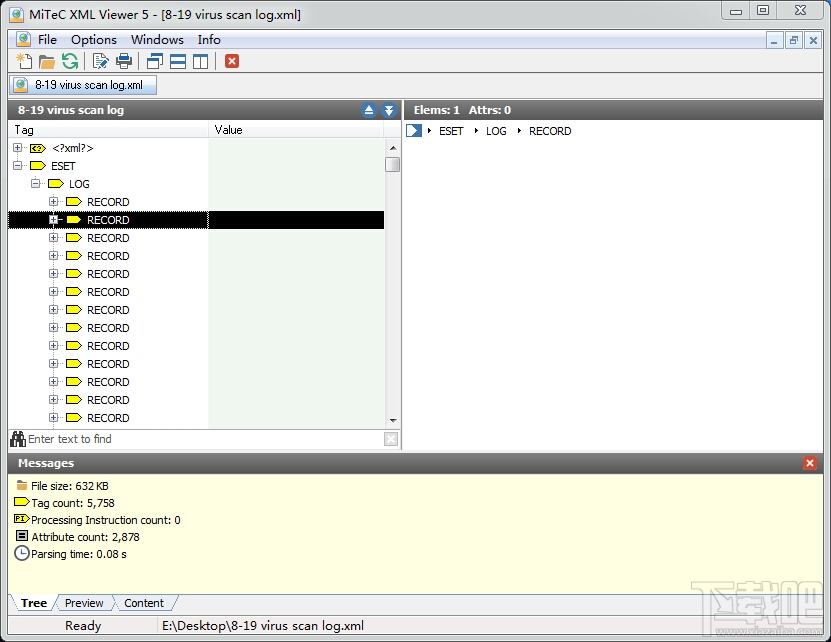The width and height of the screenshot is (831, 642).
Task: Collapse the LOG node
Action: click(x=36, y=184)
